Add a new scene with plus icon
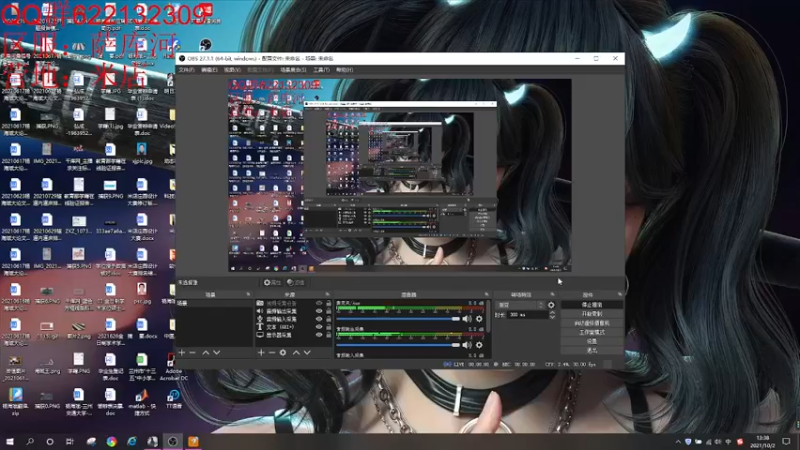 pos(182,353)
